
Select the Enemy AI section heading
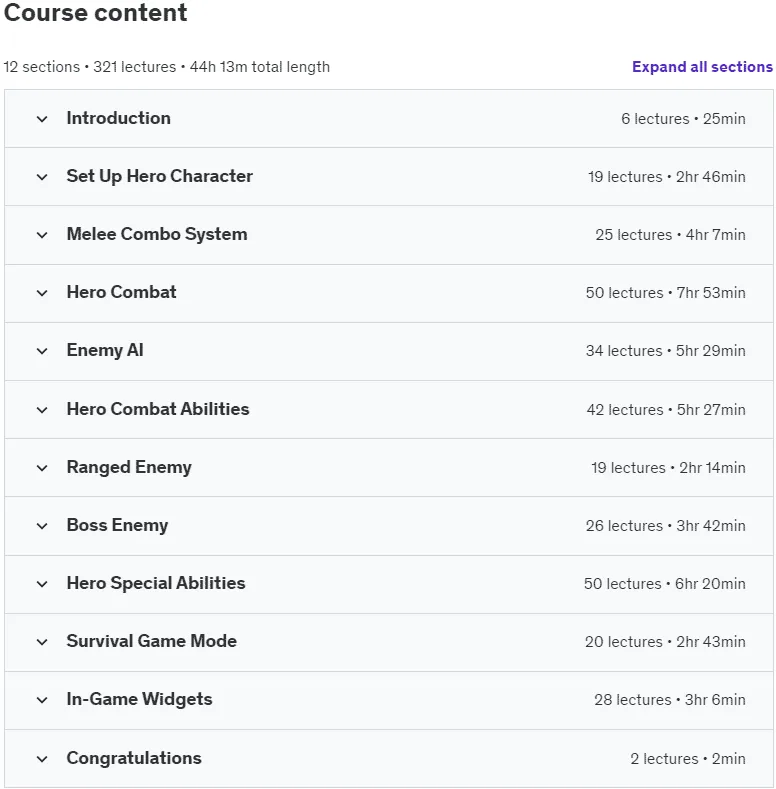[x=105, y=350]
